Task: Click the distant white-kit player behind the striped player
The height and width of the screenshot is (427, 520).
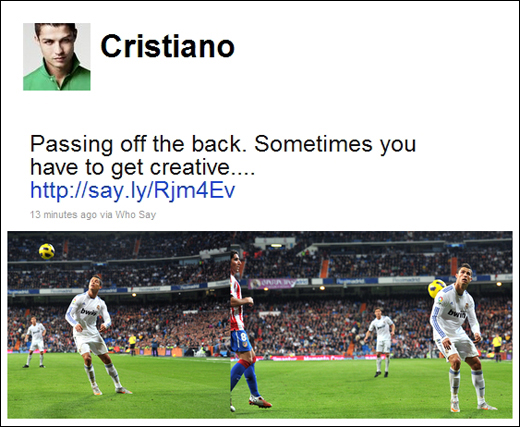Action: coord(381,342)
